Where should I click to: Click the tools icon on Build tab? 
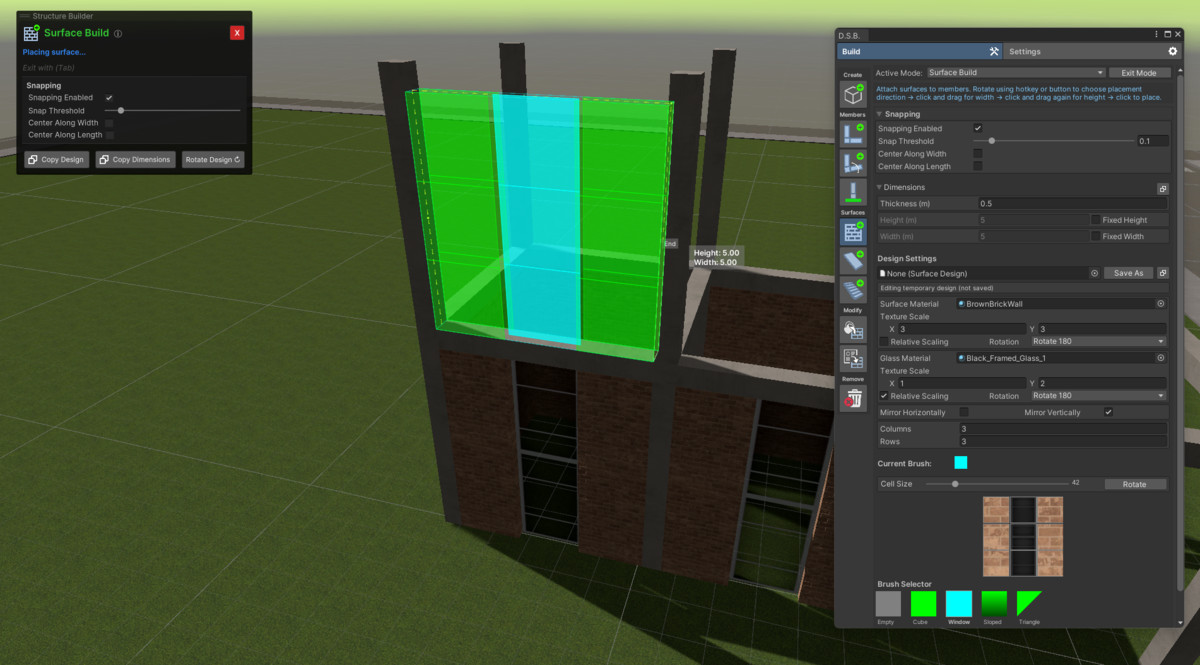(x=994, y=51)
